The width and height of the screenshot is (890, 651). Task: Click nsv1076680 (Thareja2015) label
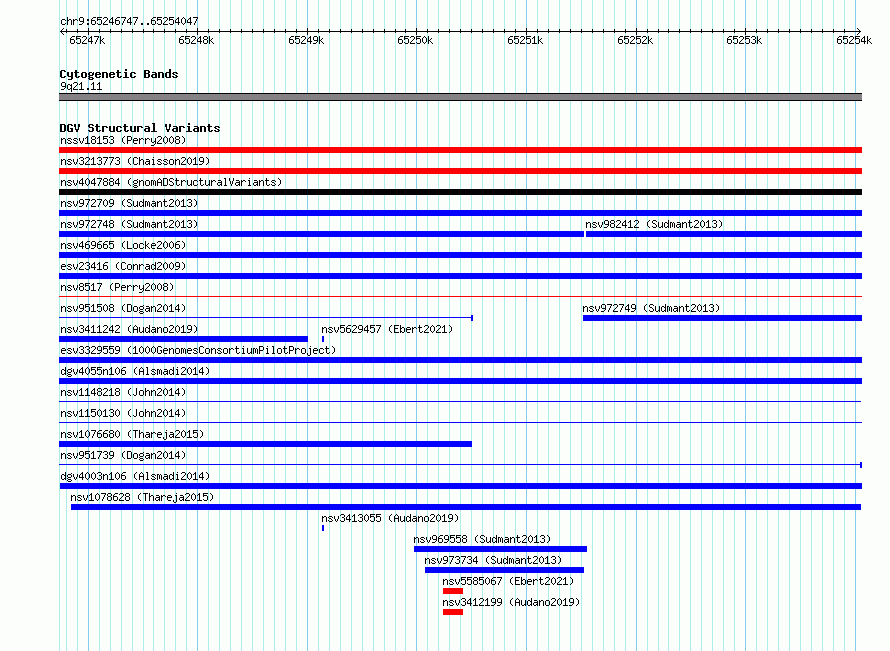132,434
